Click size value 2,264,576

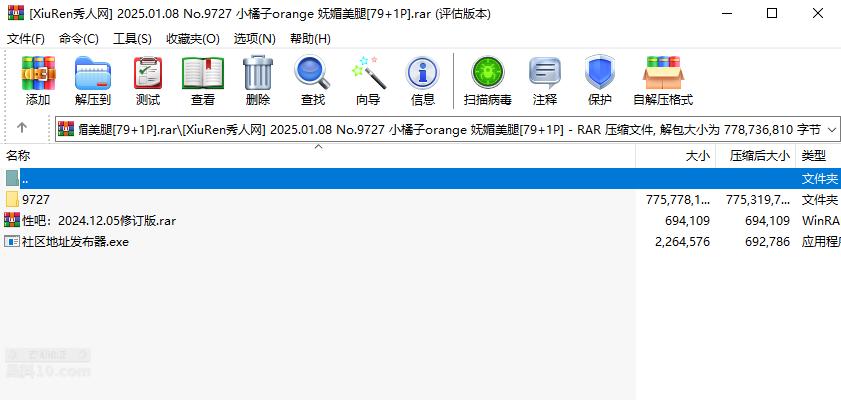coord(682,242)
